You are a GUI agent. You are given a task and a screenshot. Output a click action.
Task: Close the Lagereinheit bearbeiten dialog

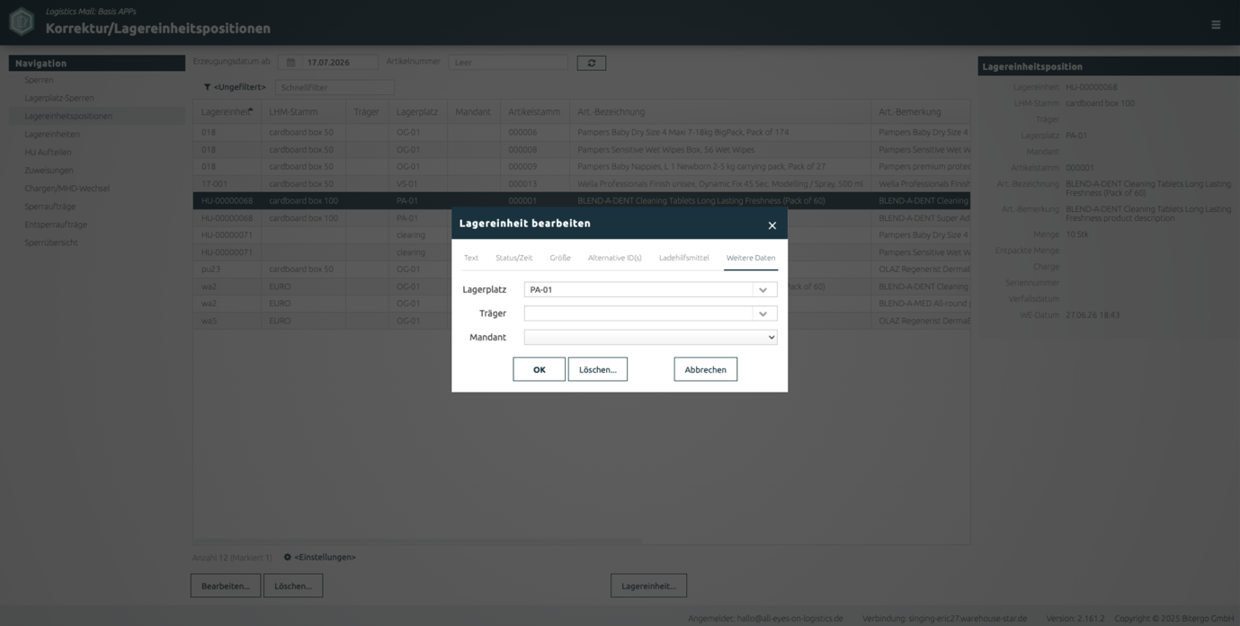tap(772, 225)
